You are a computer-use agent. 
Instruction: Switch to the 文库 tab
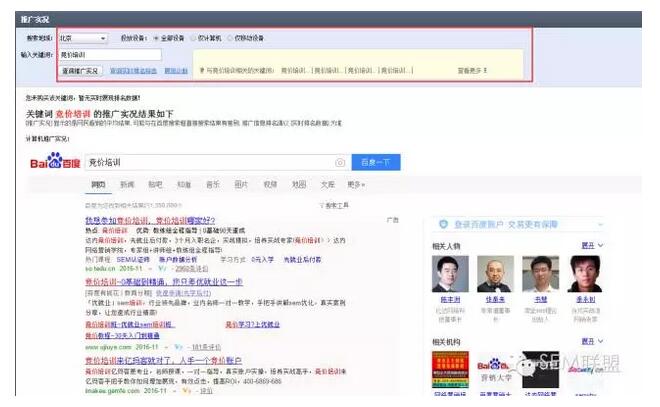pos(327,184)
